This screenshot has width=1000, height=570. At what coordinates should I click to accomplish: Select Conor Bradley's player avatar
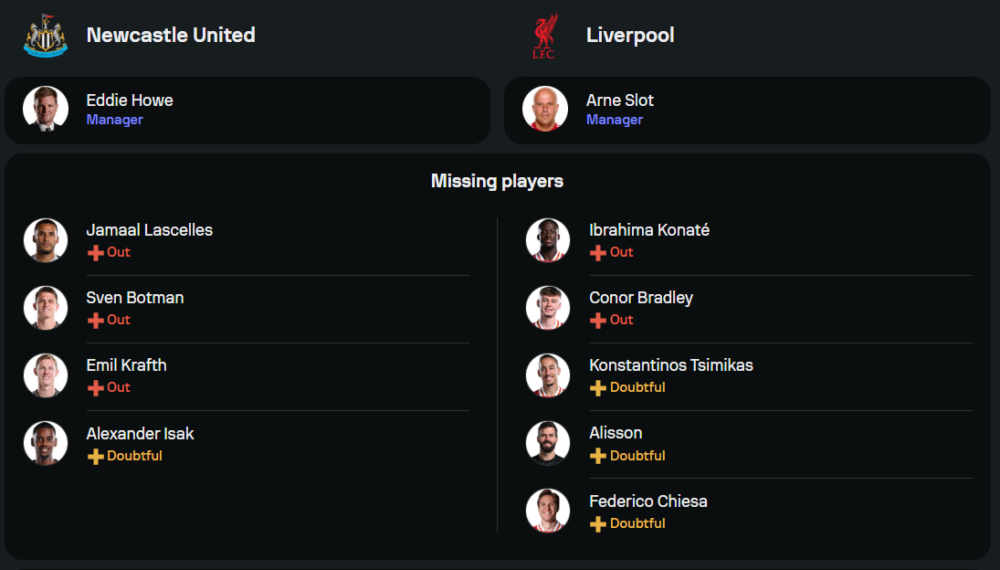548,307
